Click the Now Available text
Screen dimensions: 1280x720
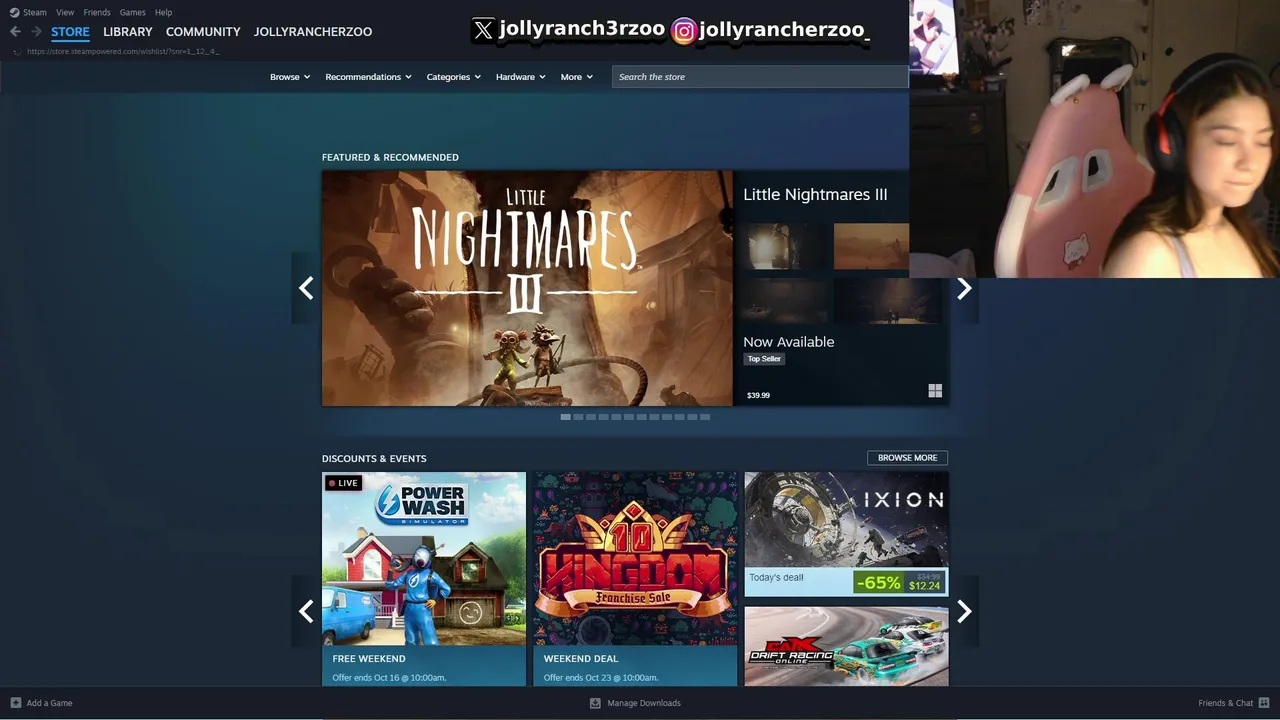pyautogui.click(x=788, y=342)
